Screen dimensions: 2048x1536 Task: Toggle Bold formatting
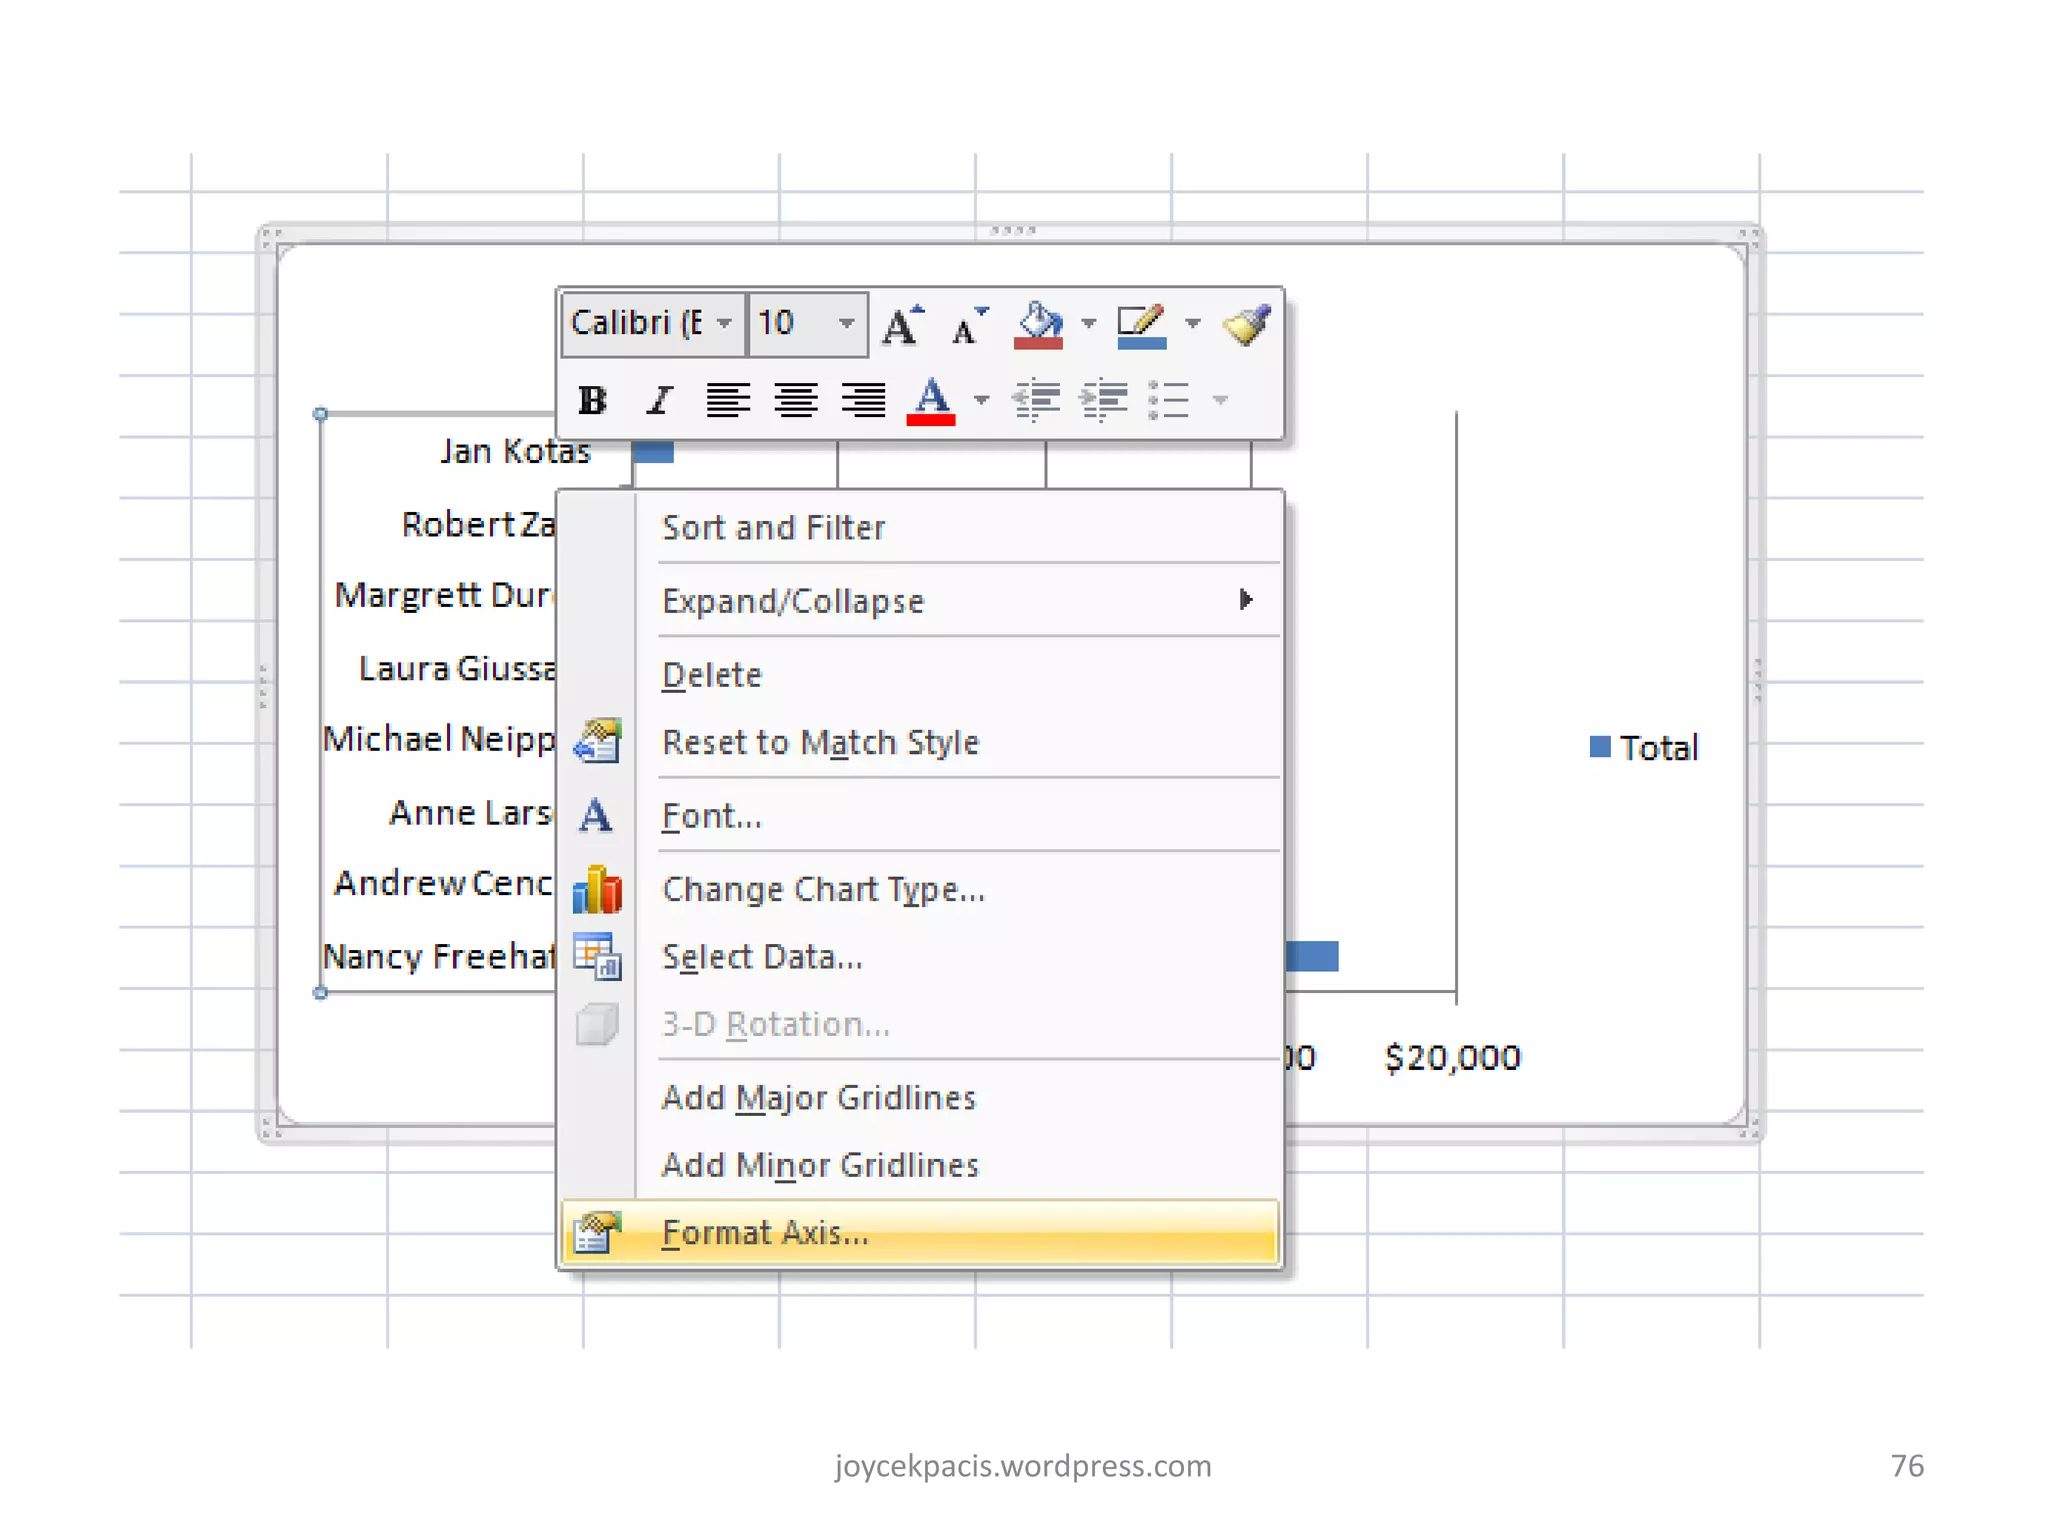click(x=592, y=400)
